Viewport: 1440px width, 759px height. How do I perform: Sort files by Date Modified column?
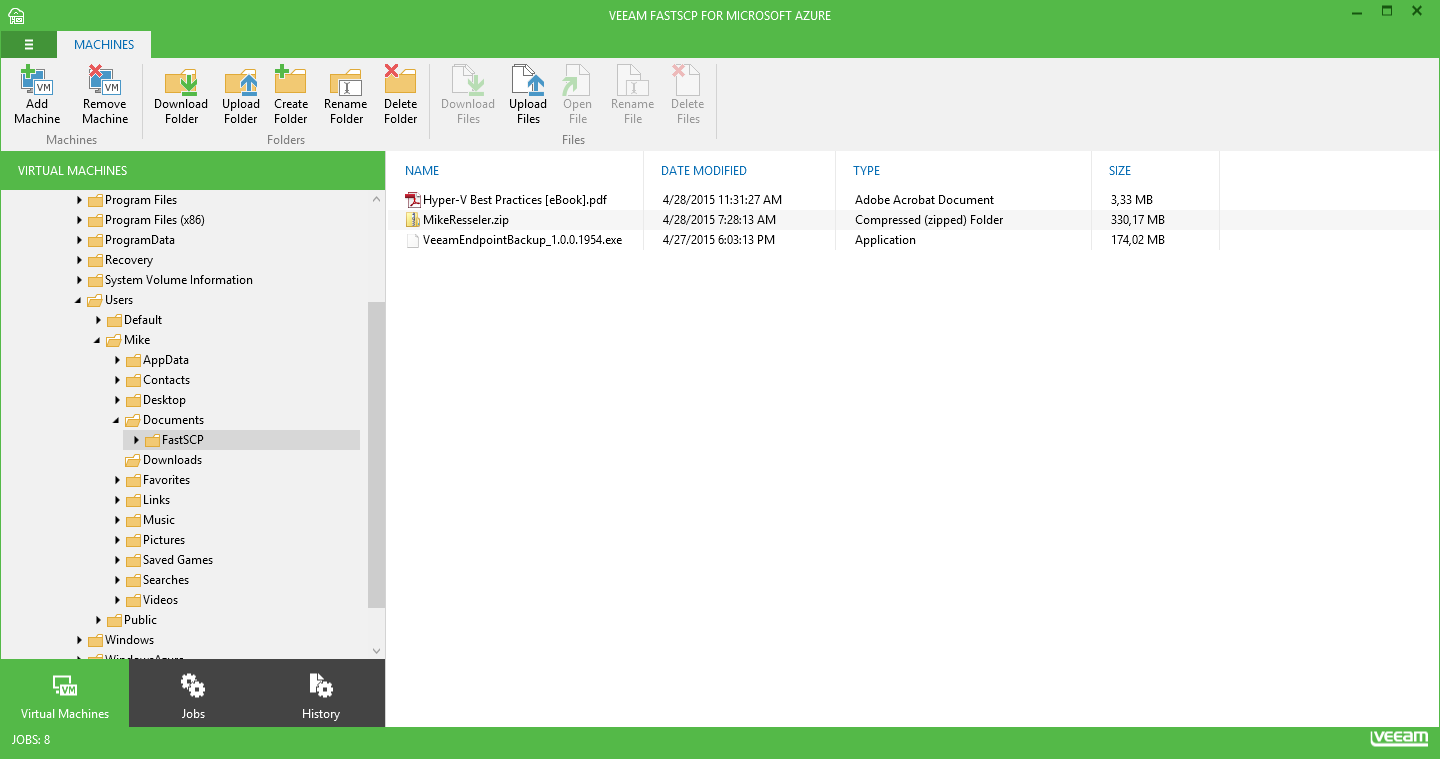704,171
